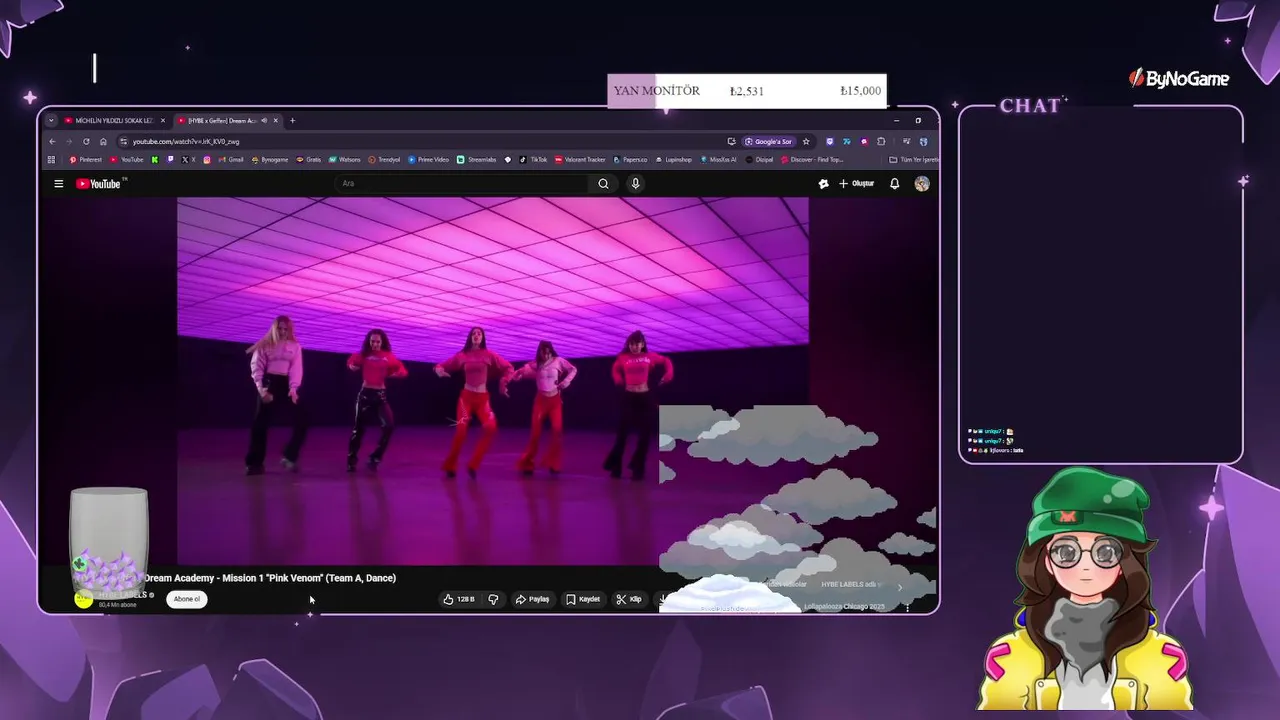1280x720 pixels.
Task: Open the YouTube account avatar menu
Action: click(922, 184)
